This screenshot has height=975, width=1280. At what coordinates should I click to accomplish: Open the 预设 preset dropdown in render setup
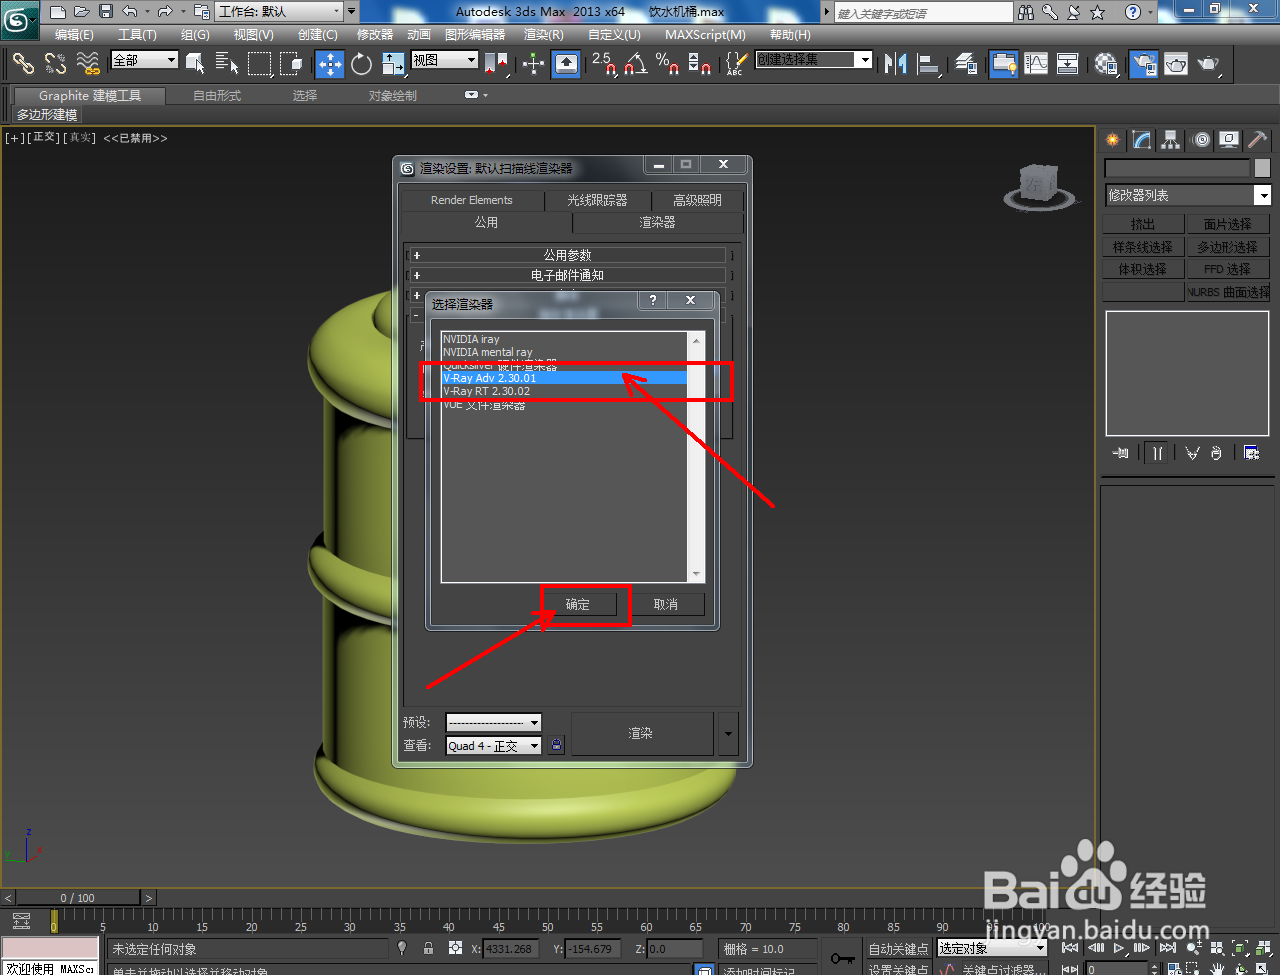493,722
